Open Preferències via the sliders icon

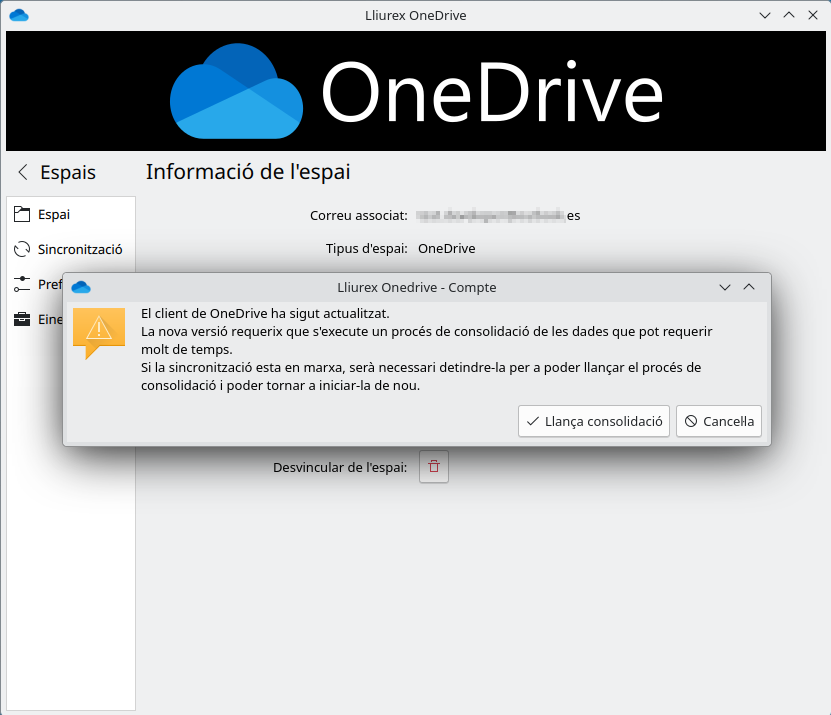tap(22, 284)
